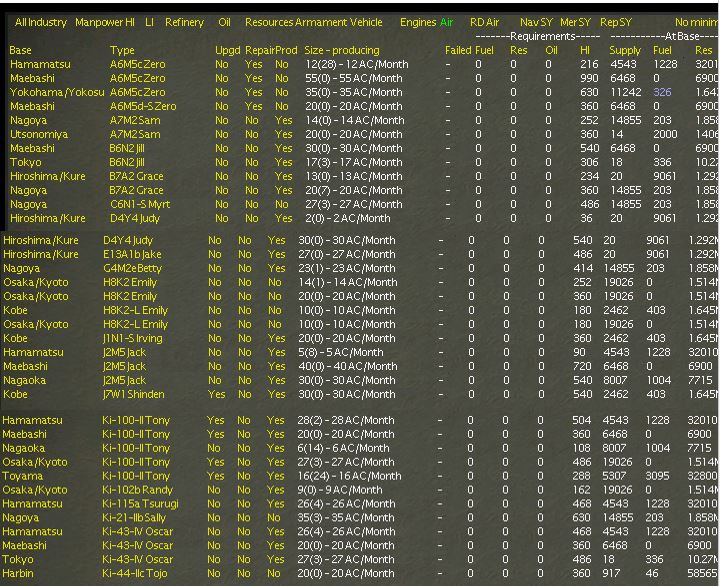Toggle Upgd Yes for Kobe J7W1 Shinden
The height and width of the screenshot is (586, 720).
(216, 394)
